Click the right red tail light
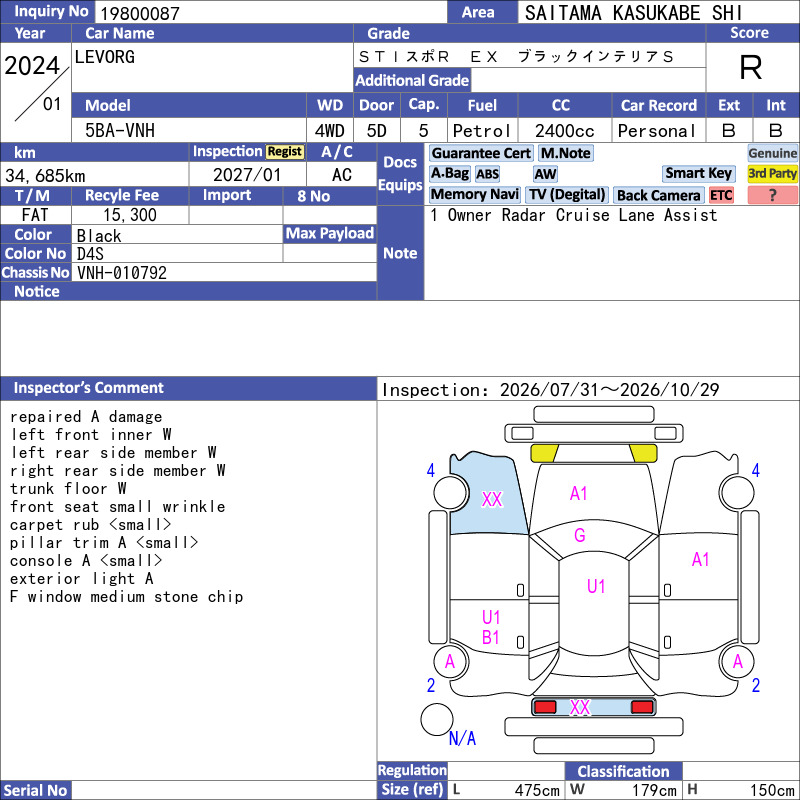The width and height of the screenshot is (800, 800). (x=642, y=707)
